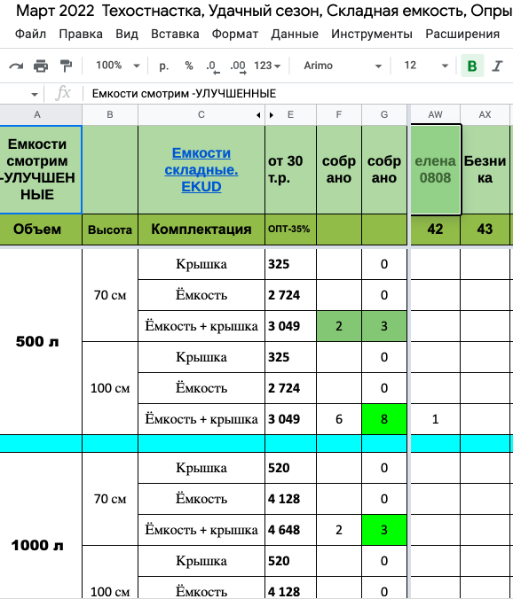
Task: Decrease decimal places icon
Action: (213, 66)
